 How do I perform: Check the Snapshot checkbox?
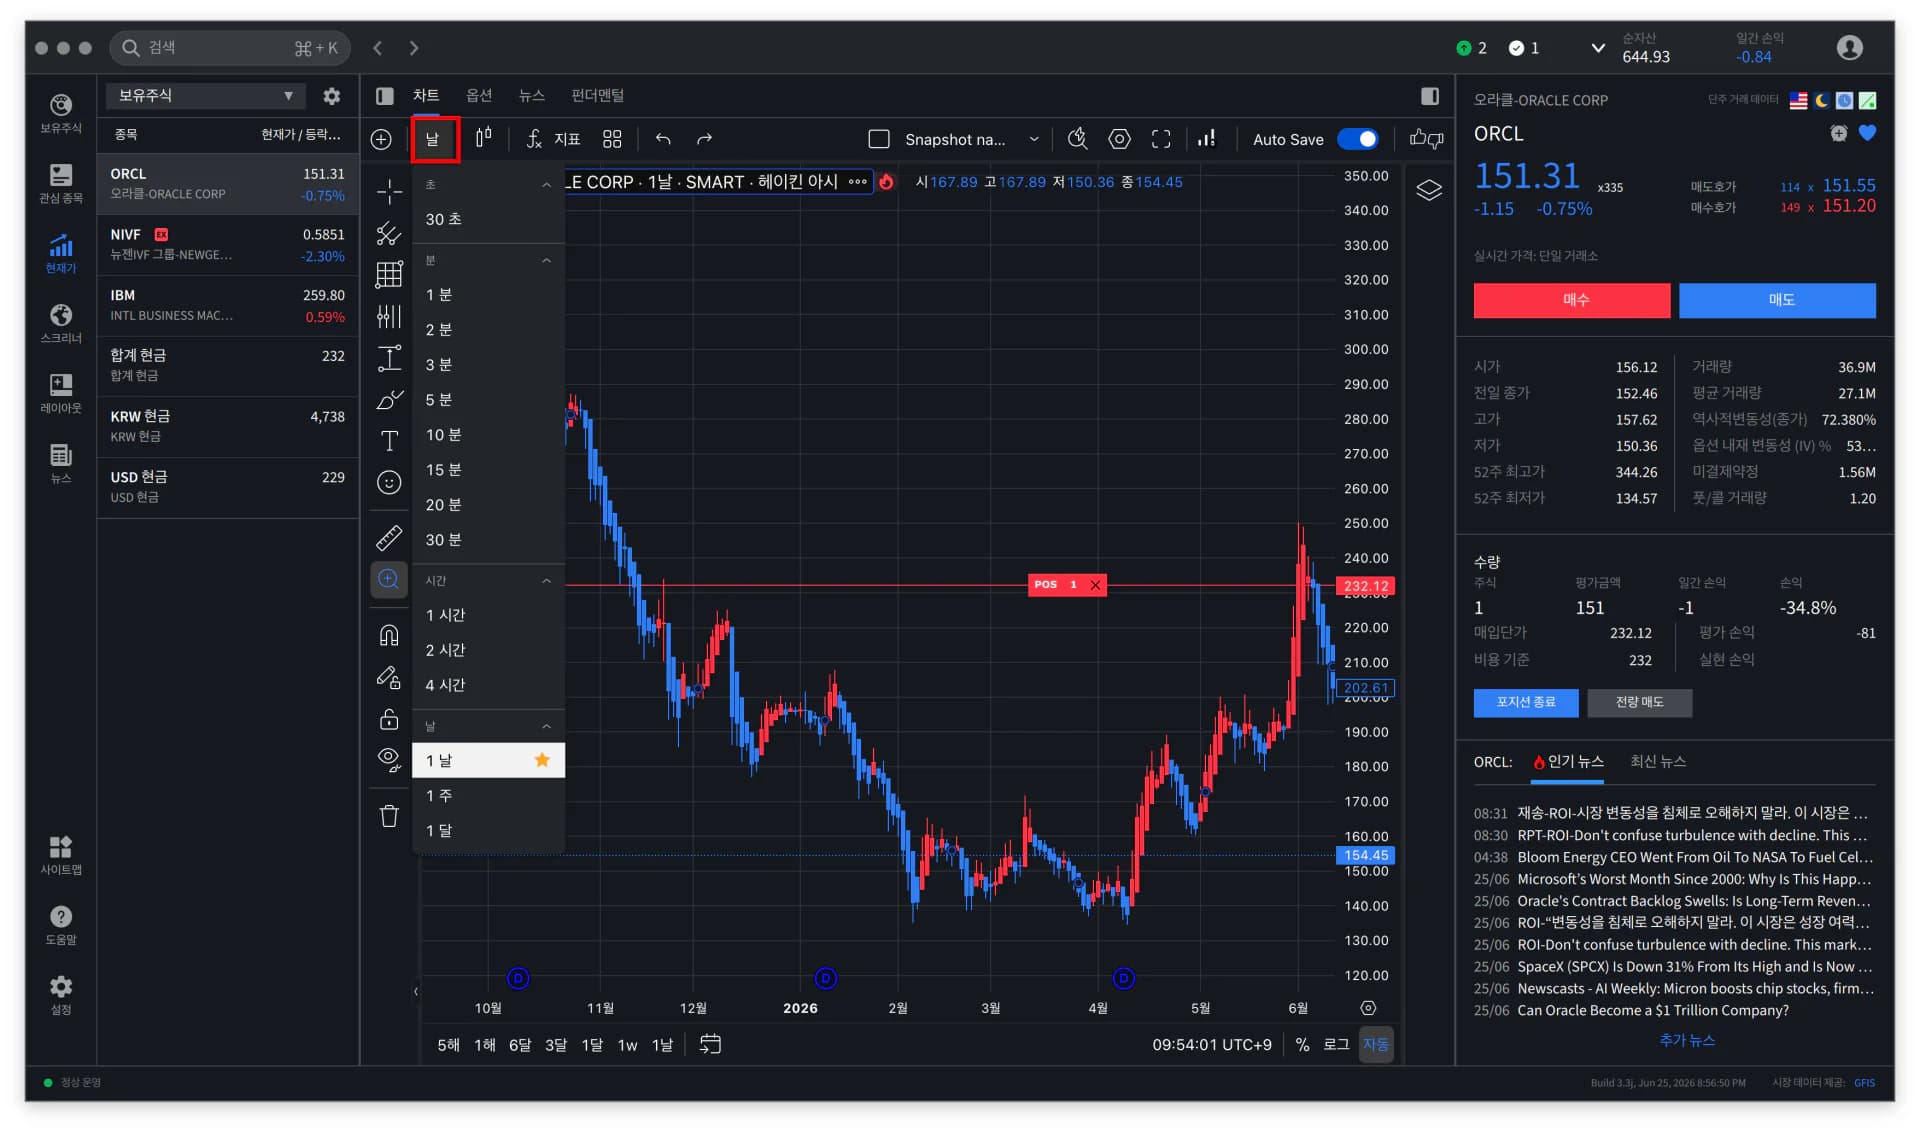click(879, 139)
